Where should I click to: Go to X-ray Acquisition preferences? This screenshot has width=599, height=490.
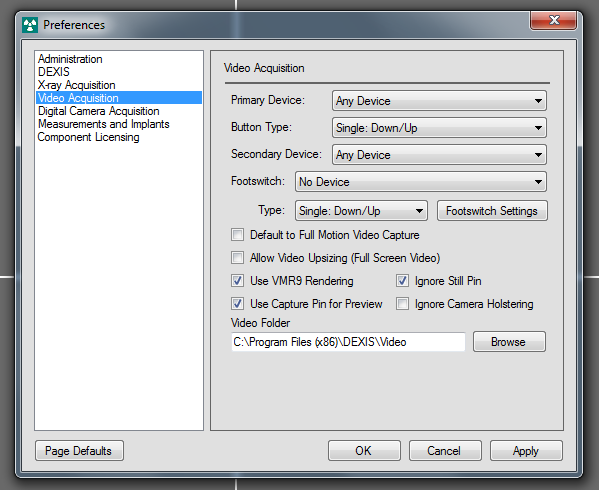[76, 85]
